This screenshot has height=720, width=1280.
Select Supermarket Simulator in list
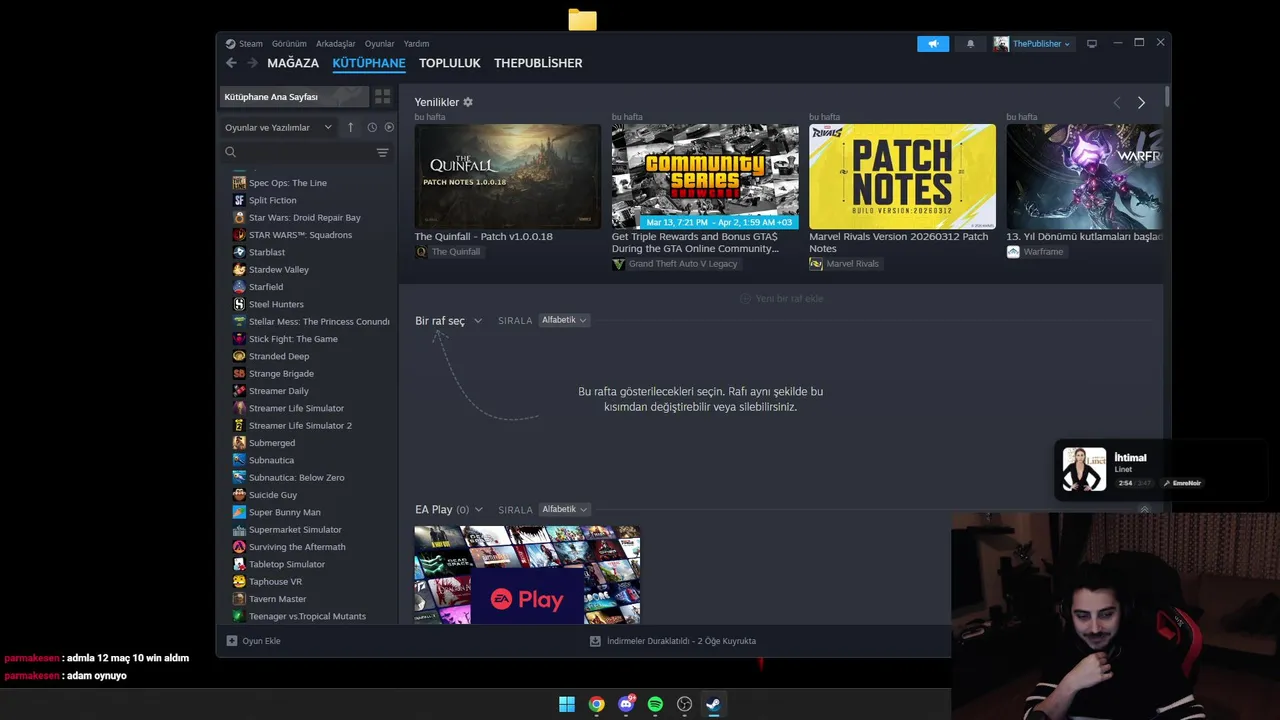pos(295,530)
